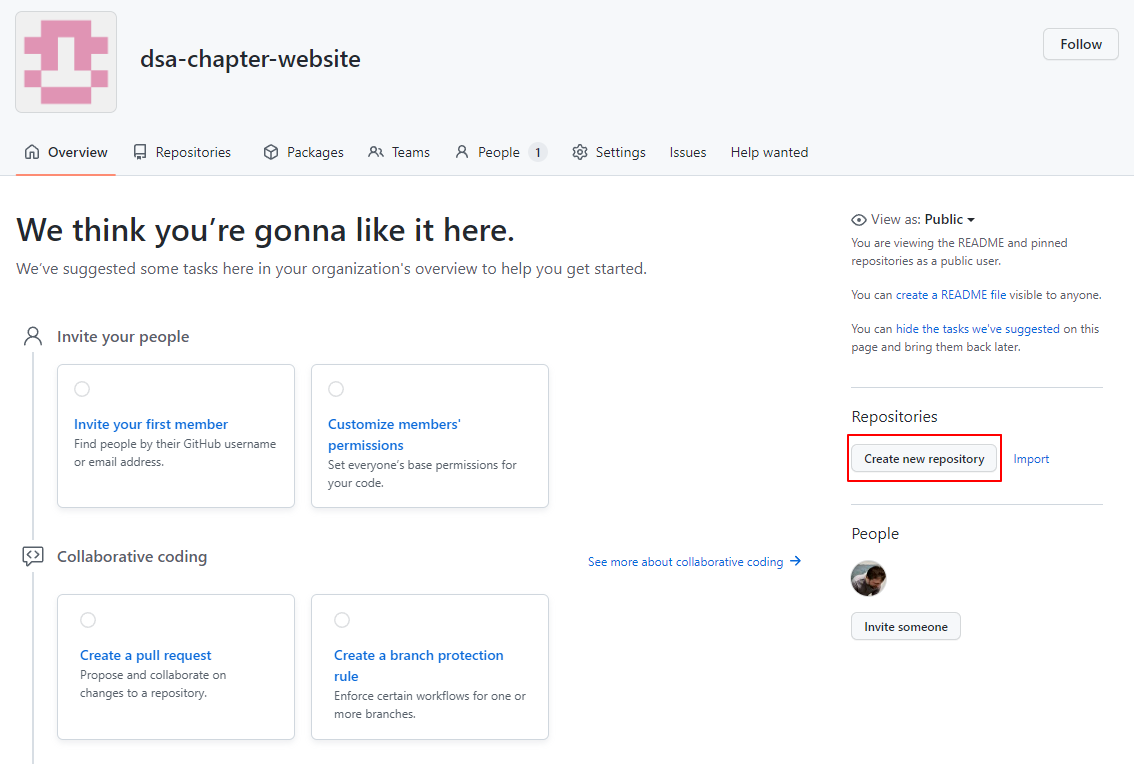The height and width of the screenshot is (764, 1134).
Task: Click the eye icon next to View as
Action: 858,219
